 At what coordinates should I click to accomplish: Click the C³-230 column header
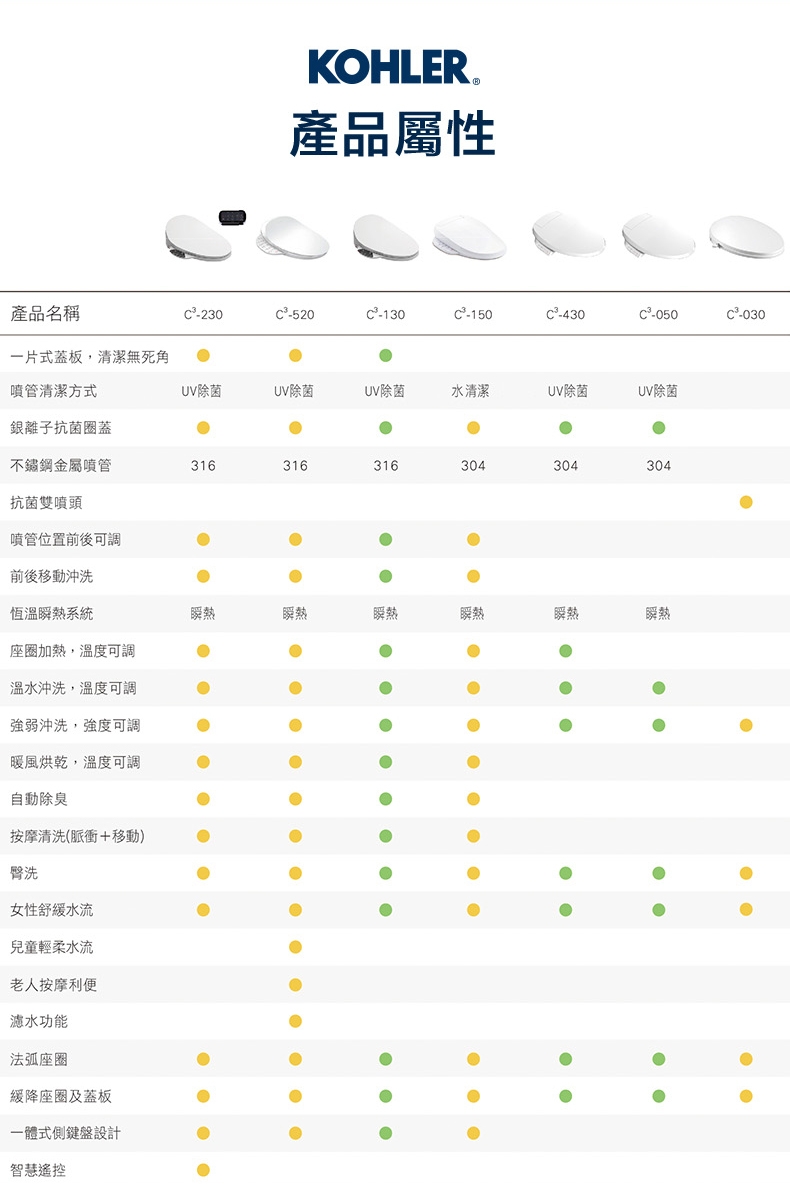203,314
